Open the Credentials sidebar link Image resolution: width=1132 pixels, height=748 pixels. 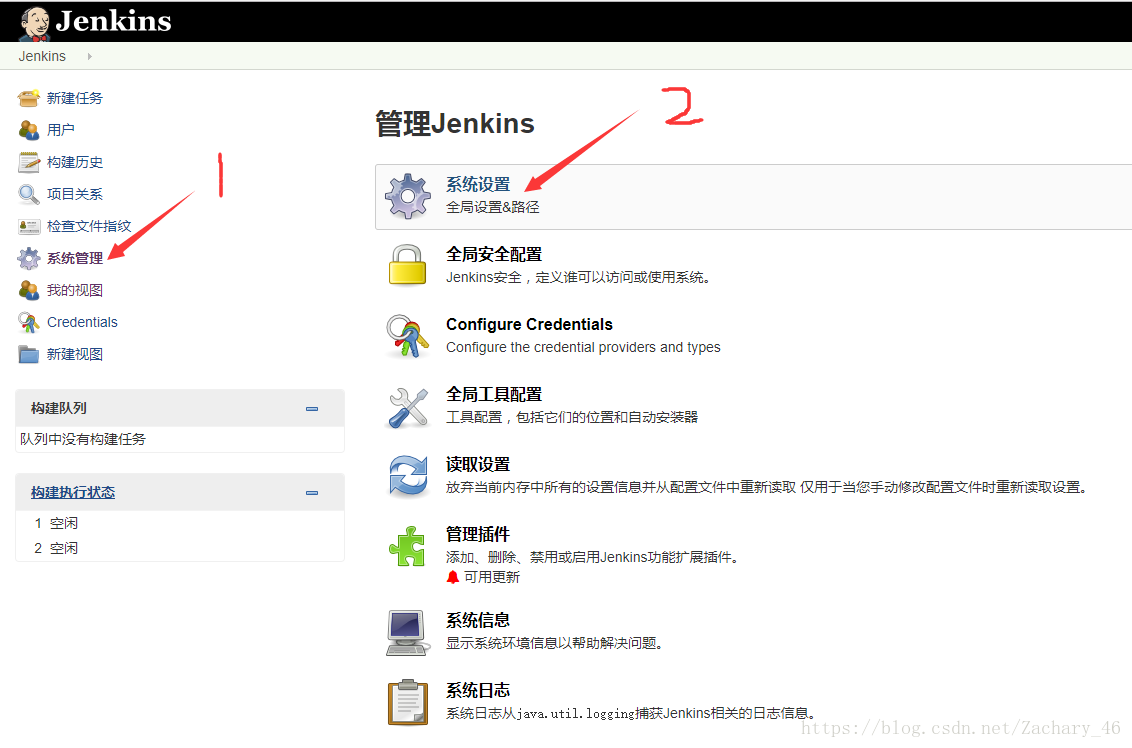(x=82, y=322)
